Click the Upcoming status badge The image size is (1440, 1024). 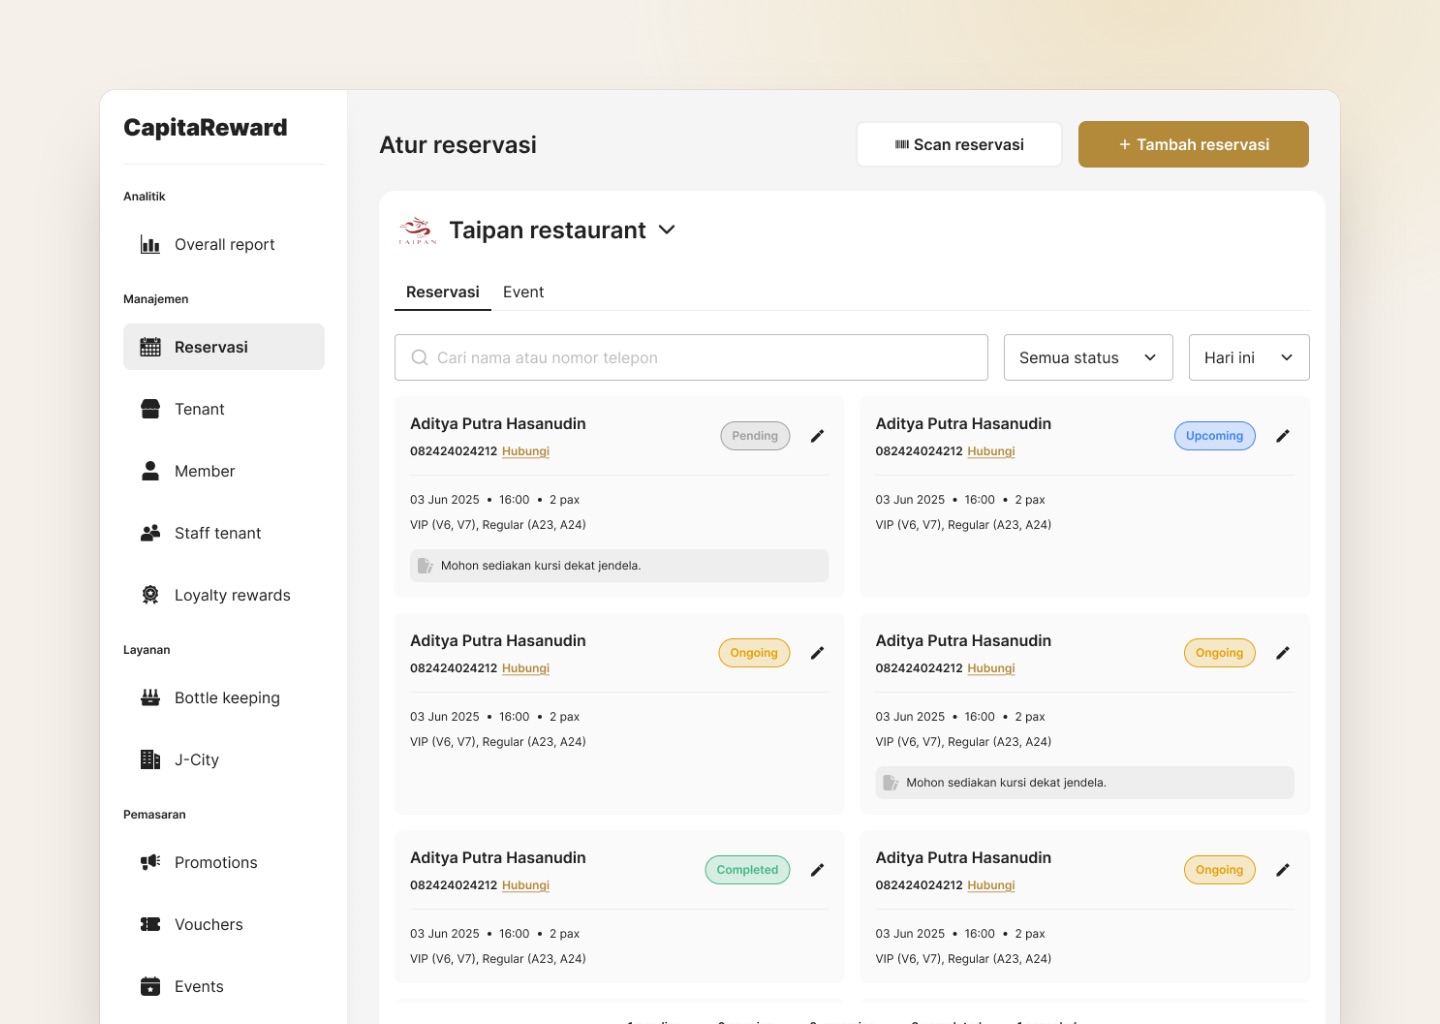tap(1215, 436)
